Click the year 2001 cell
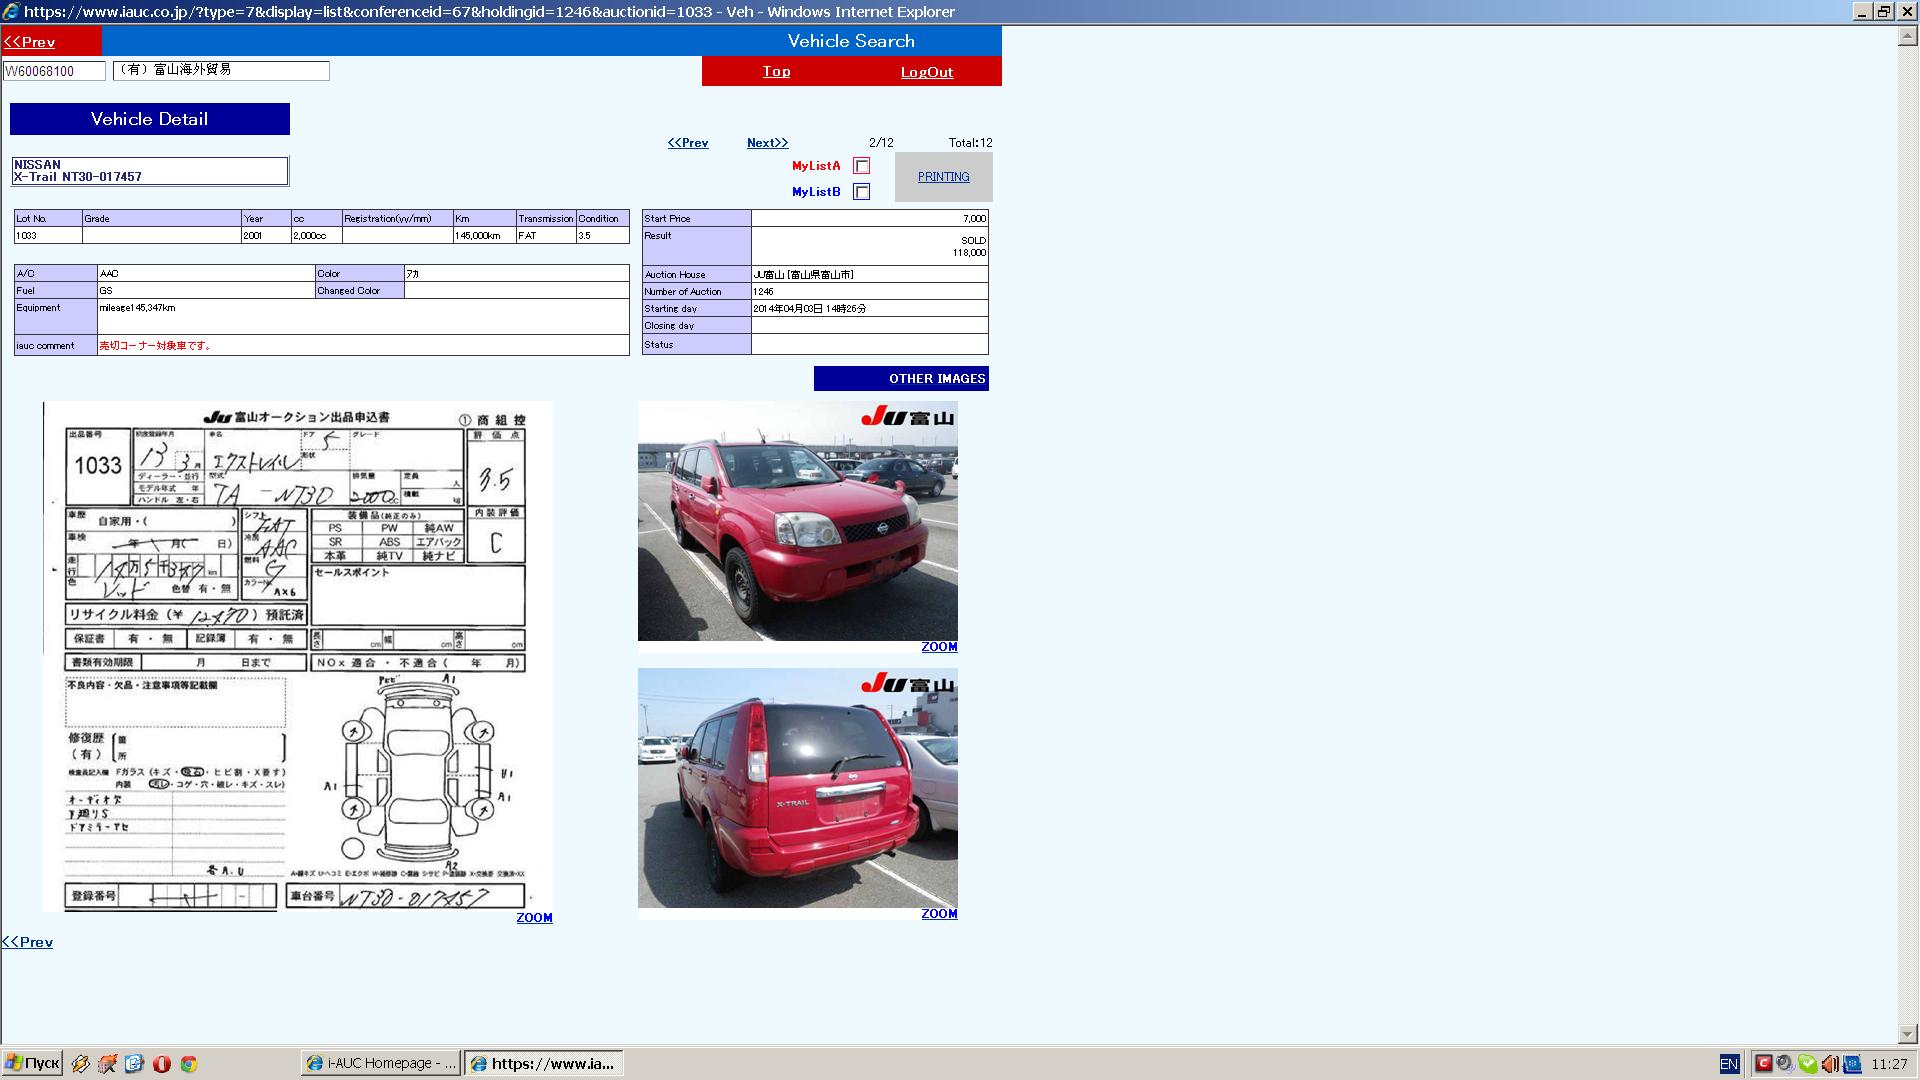 (266, 236)
